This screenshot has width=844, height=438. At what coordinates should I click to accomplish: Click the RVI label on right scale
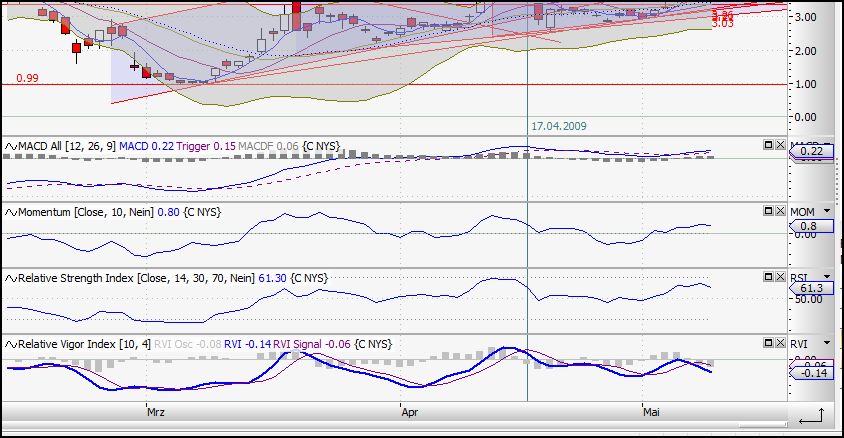coord(799,344)
